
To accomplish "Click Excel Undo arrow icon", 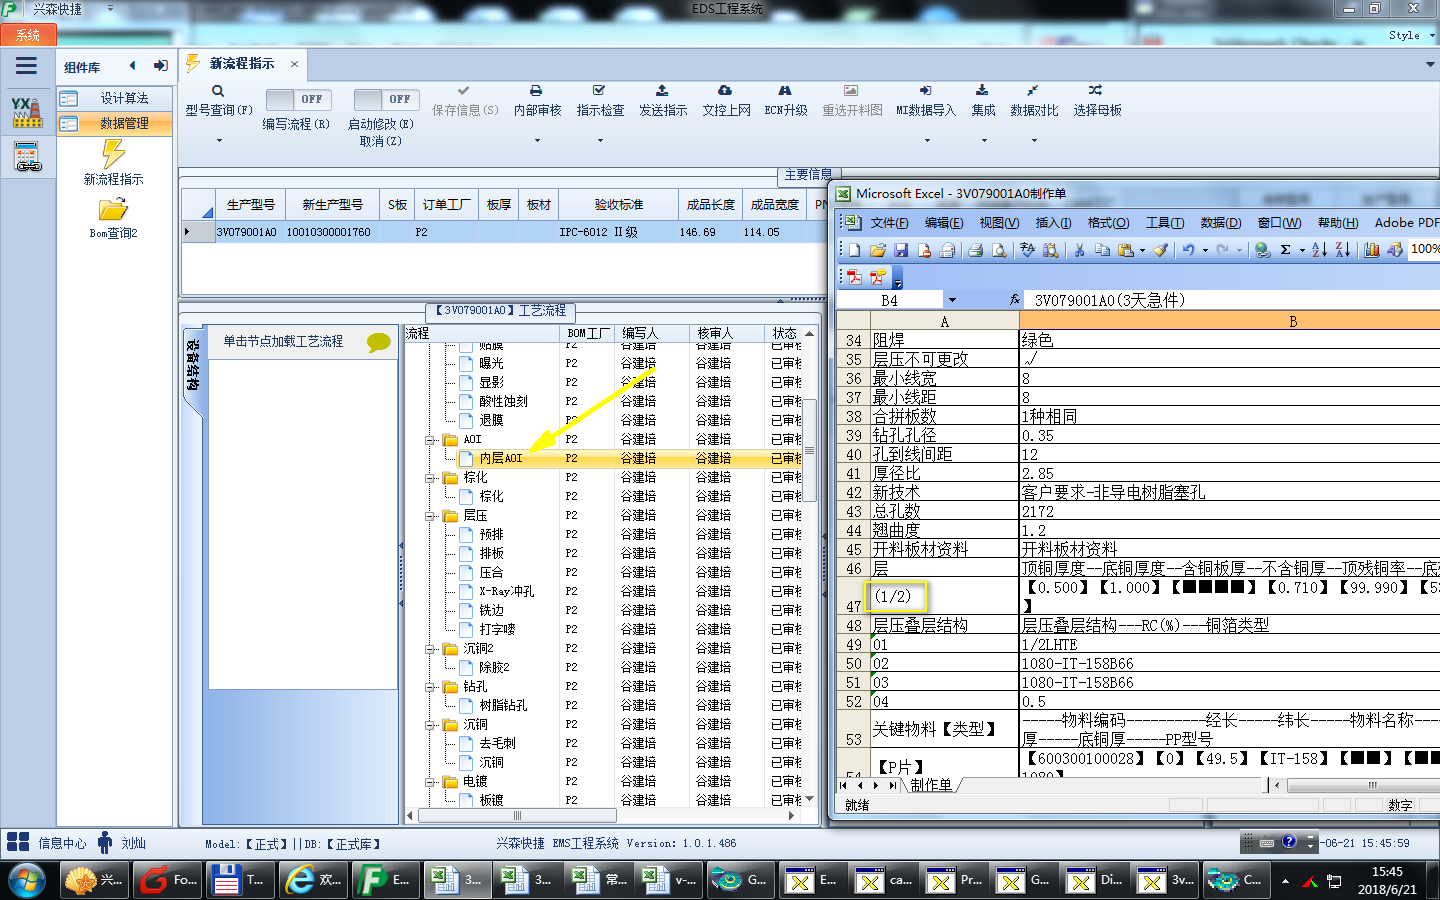I will point(1188,250).
